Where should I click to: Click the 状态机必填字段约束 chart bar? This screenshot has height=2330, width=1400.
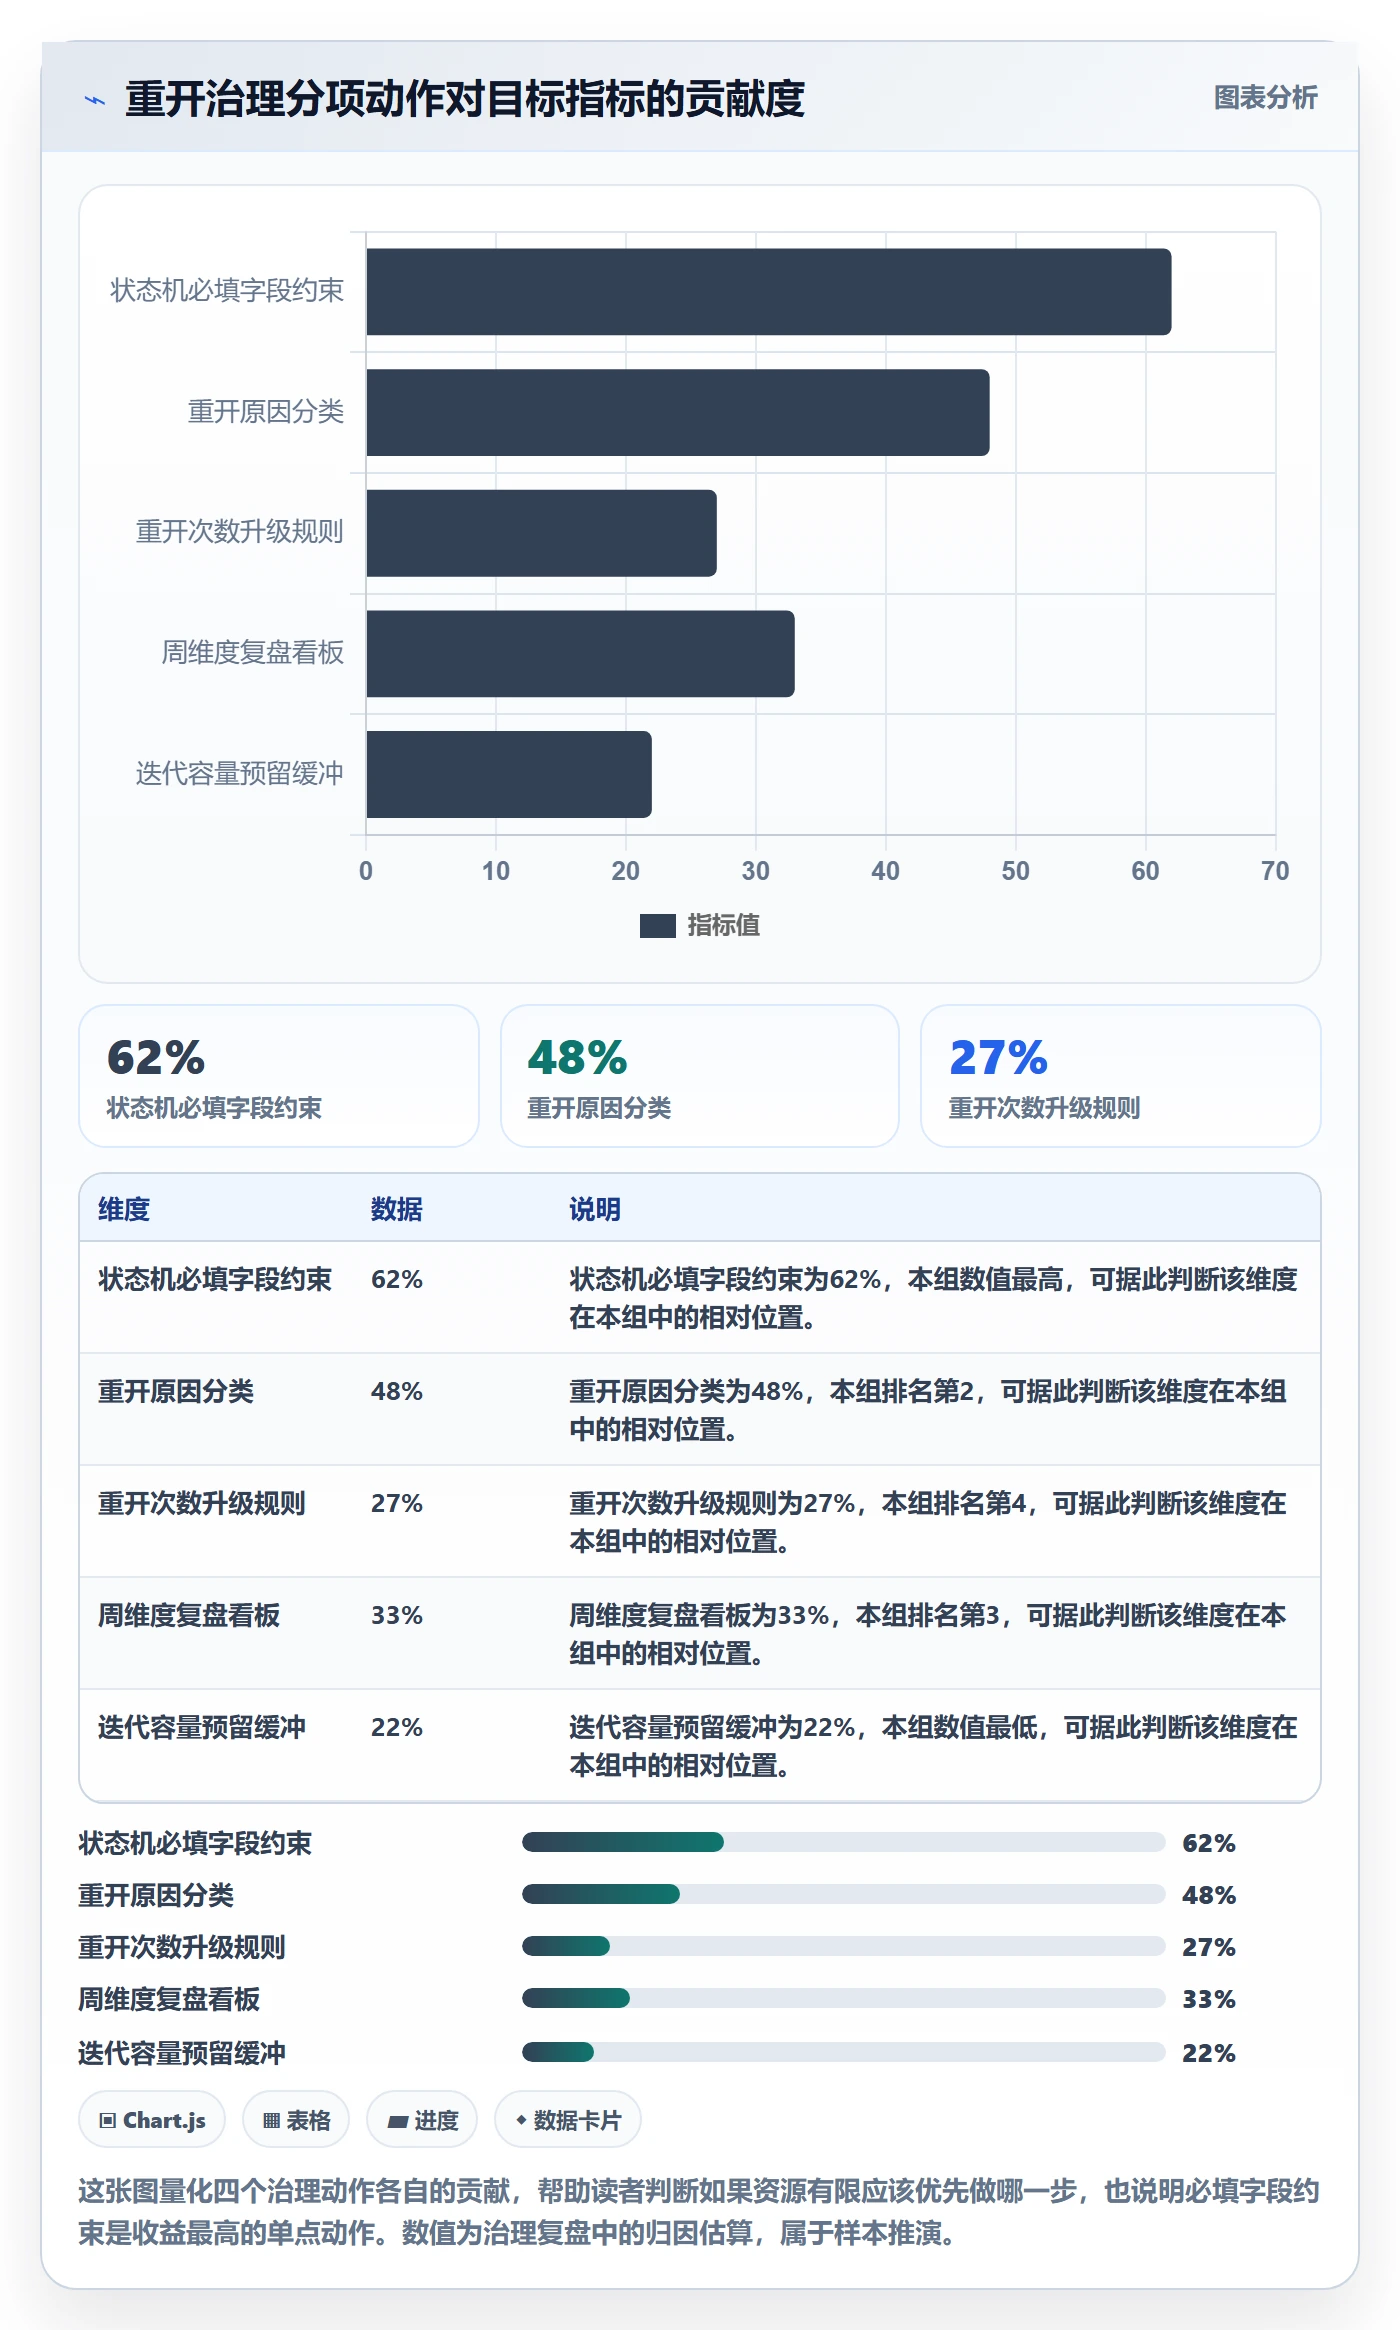[768, 292]
